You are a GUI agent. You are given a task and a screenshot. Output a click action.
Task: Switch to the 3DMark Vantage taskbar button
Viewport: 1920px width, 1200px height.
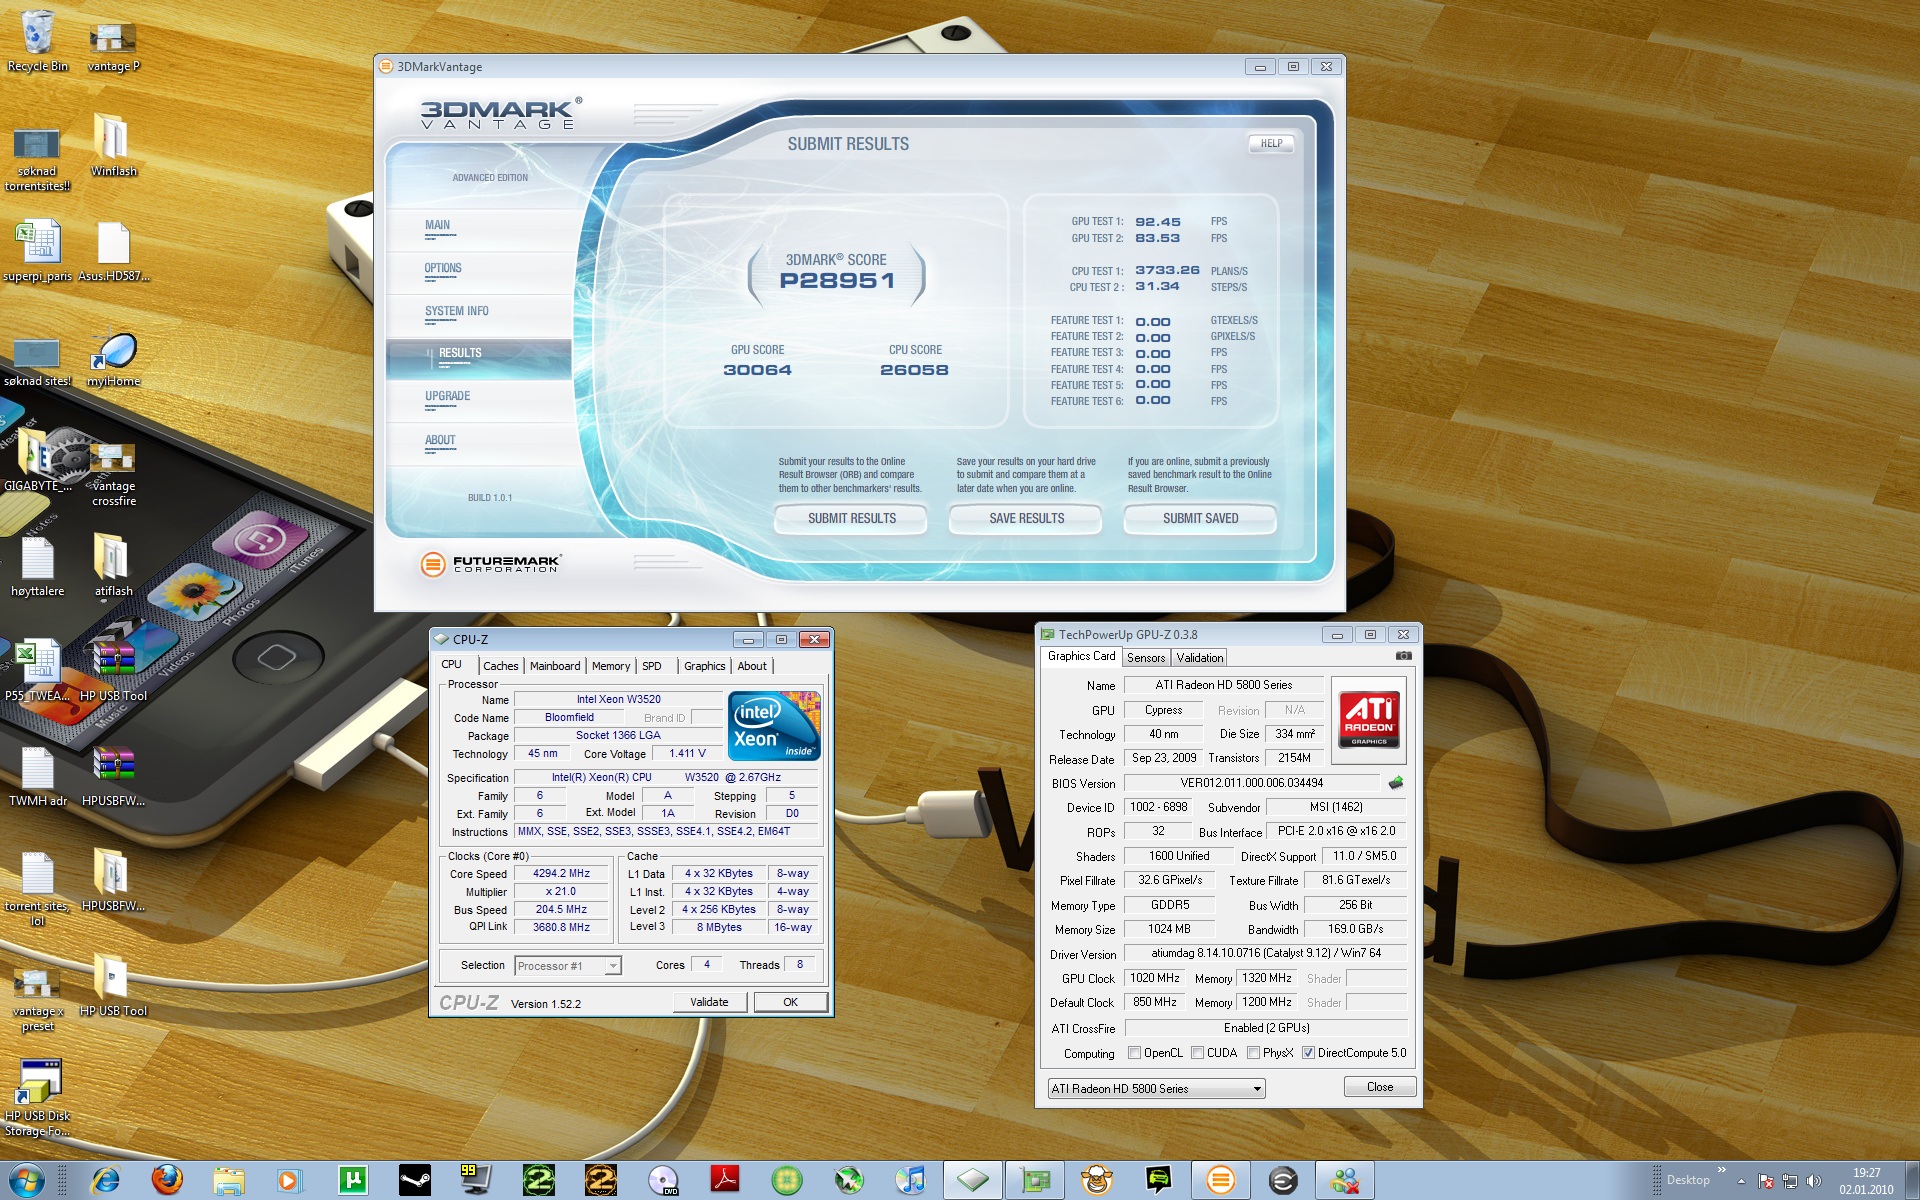1220,1181
